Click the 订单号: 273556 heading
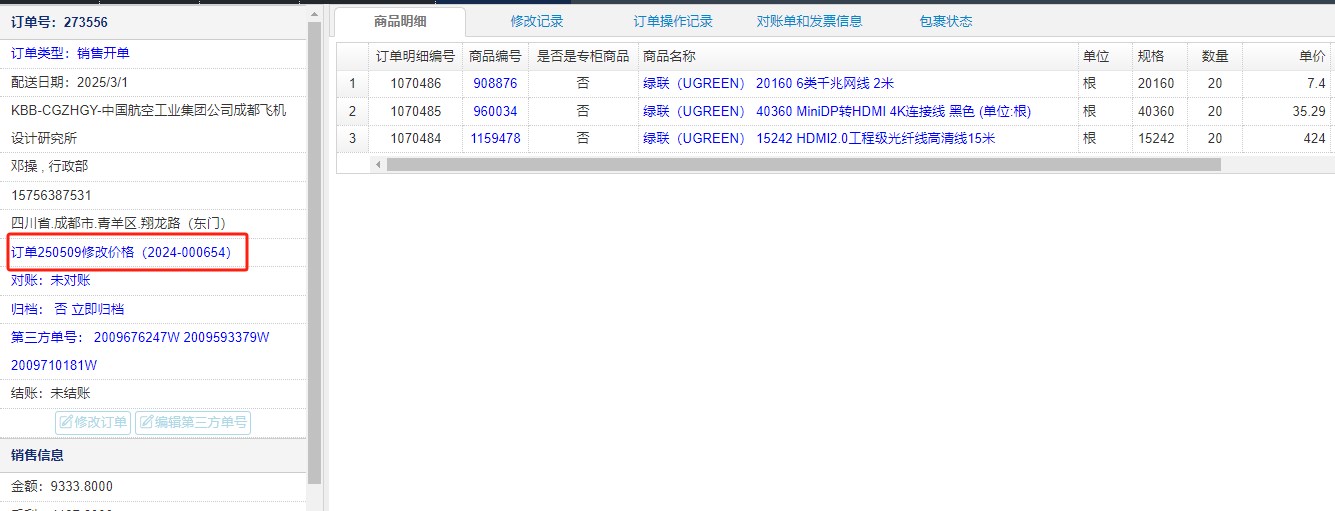1335x511 pixels. pyautogui.click(x=59, y=21)
